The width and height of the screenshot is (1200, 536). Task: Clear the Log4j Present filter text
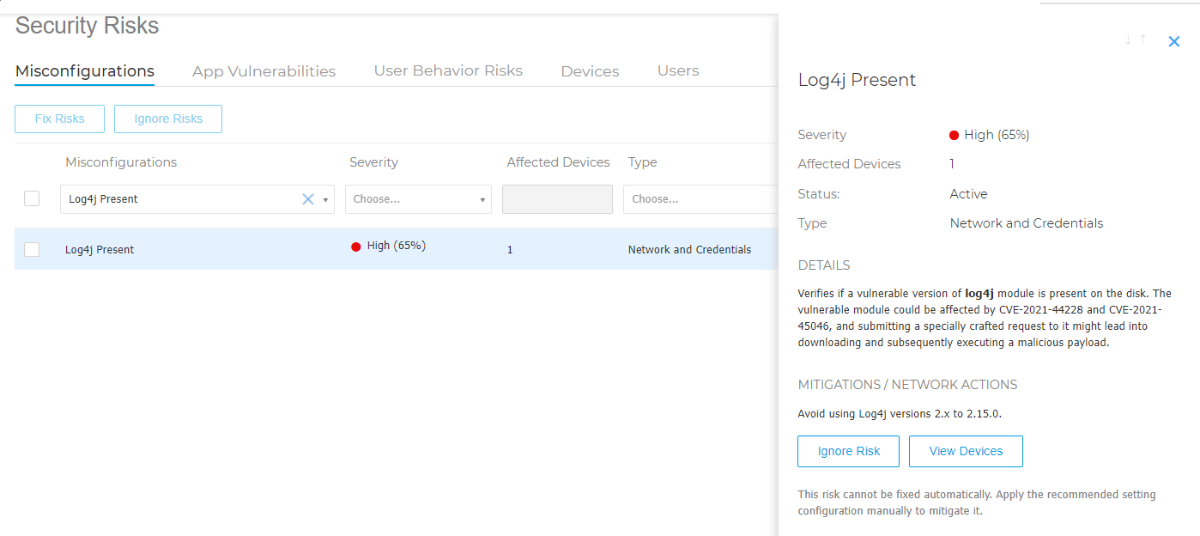coord(308,199)
